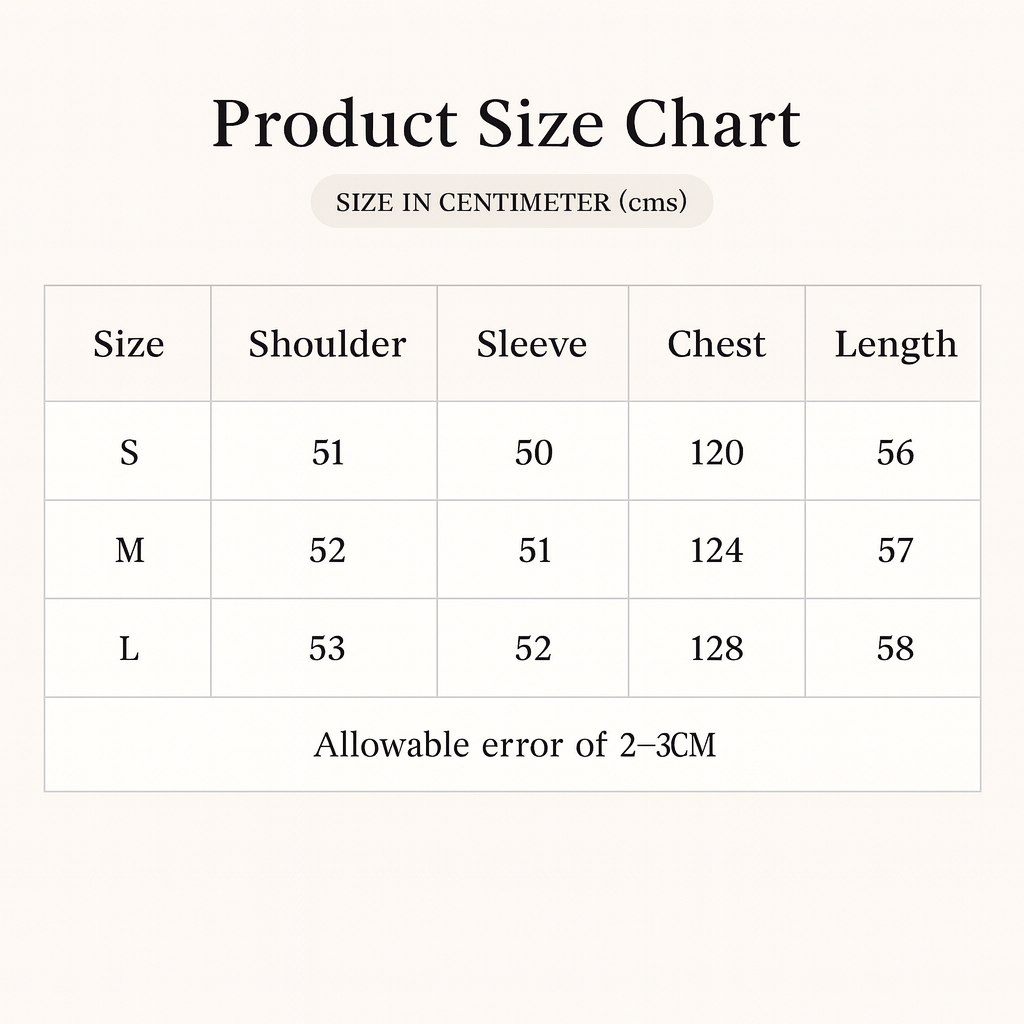The width and height of the screenshot is (1024, 1024).
Task: Choose the Chest column header
Action: [716, 344]
